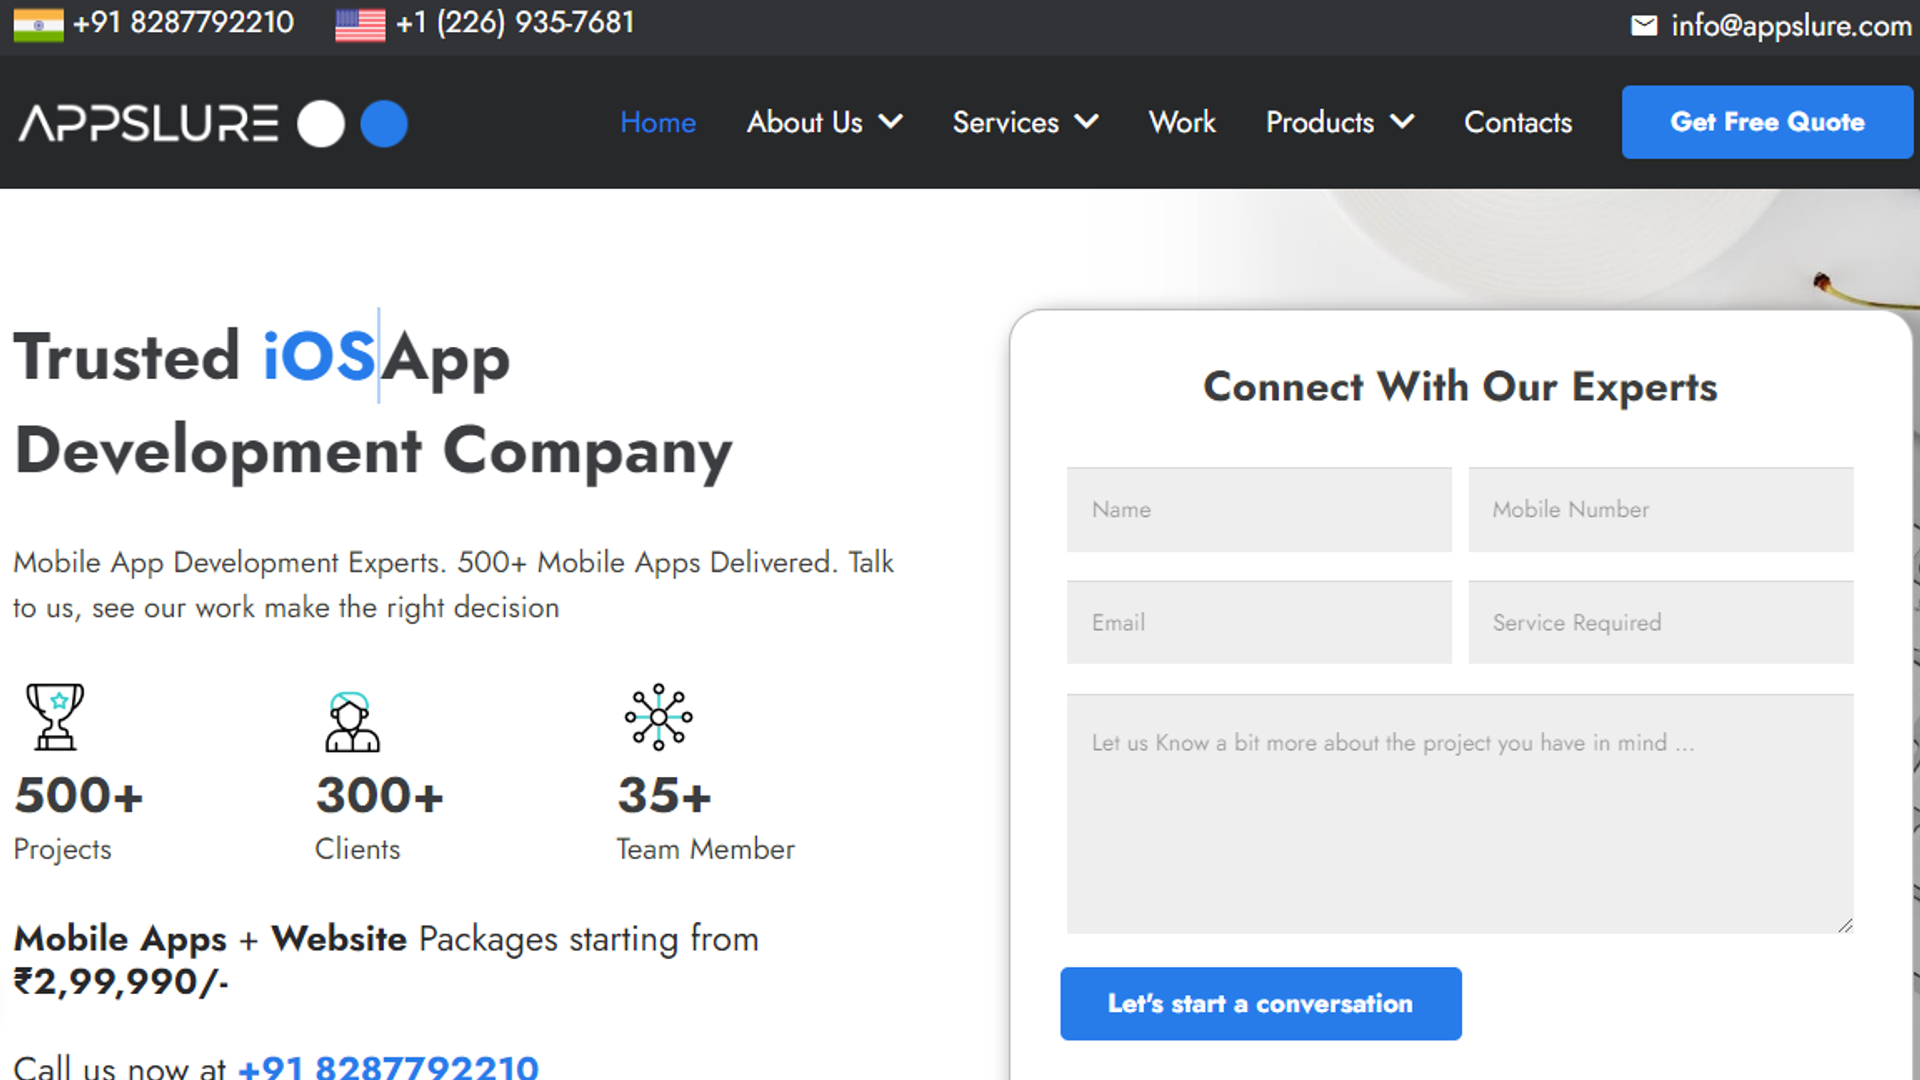Expand the Products dropdown chevron
This screenshot has width=1920, height=1080.
pyautogui.click(x=1402, y=122)
